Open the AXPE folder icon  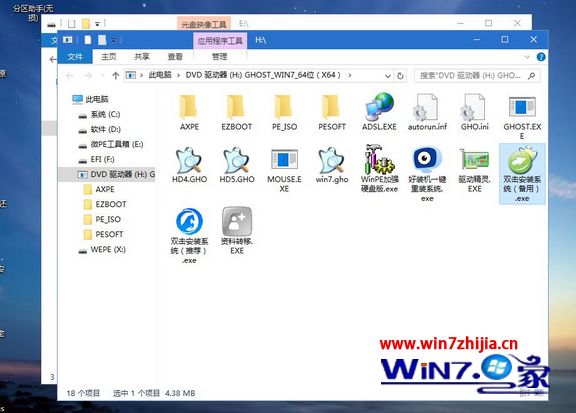(189, 107)
